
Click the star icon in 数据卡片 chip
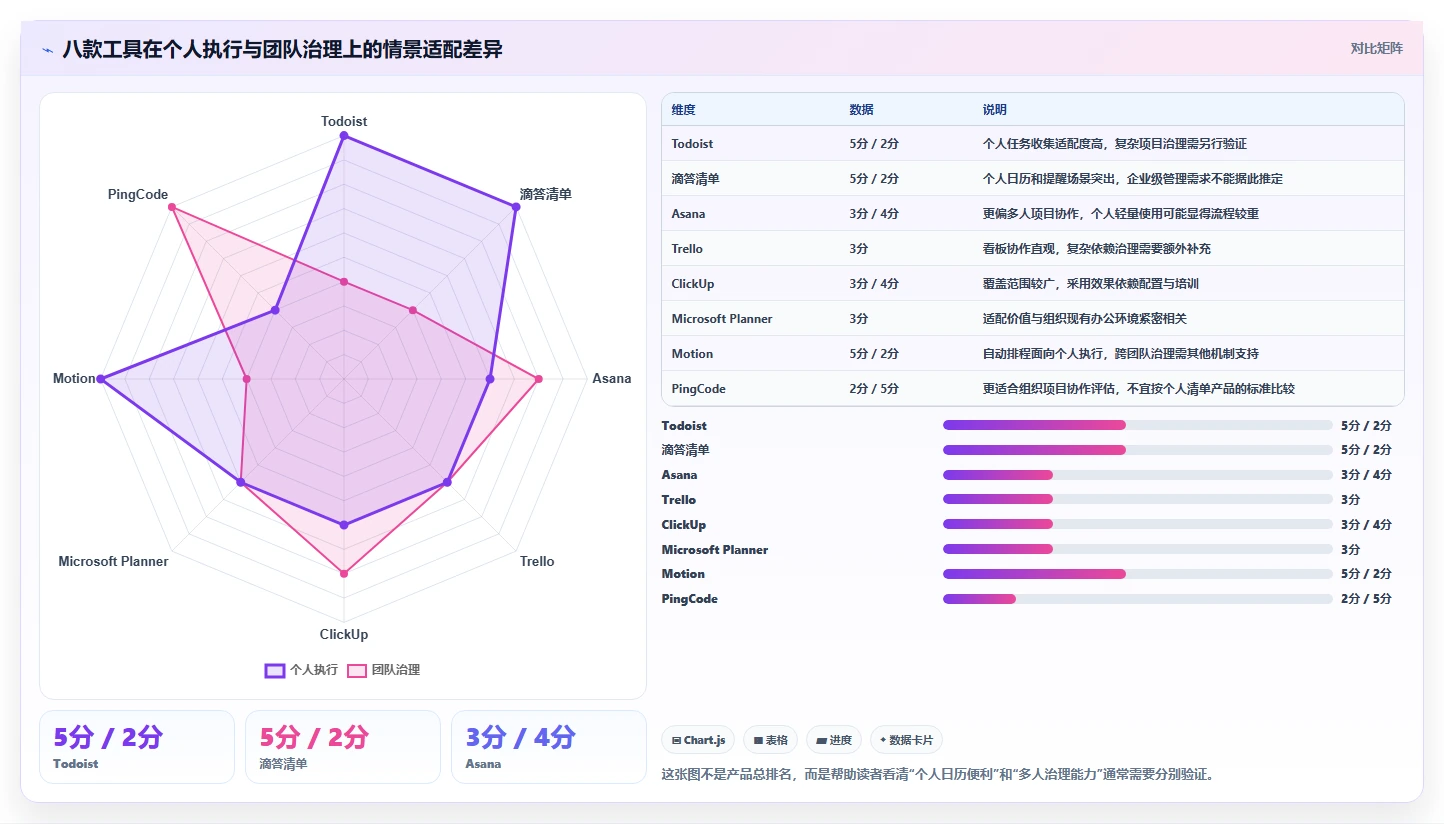point(883,741)
